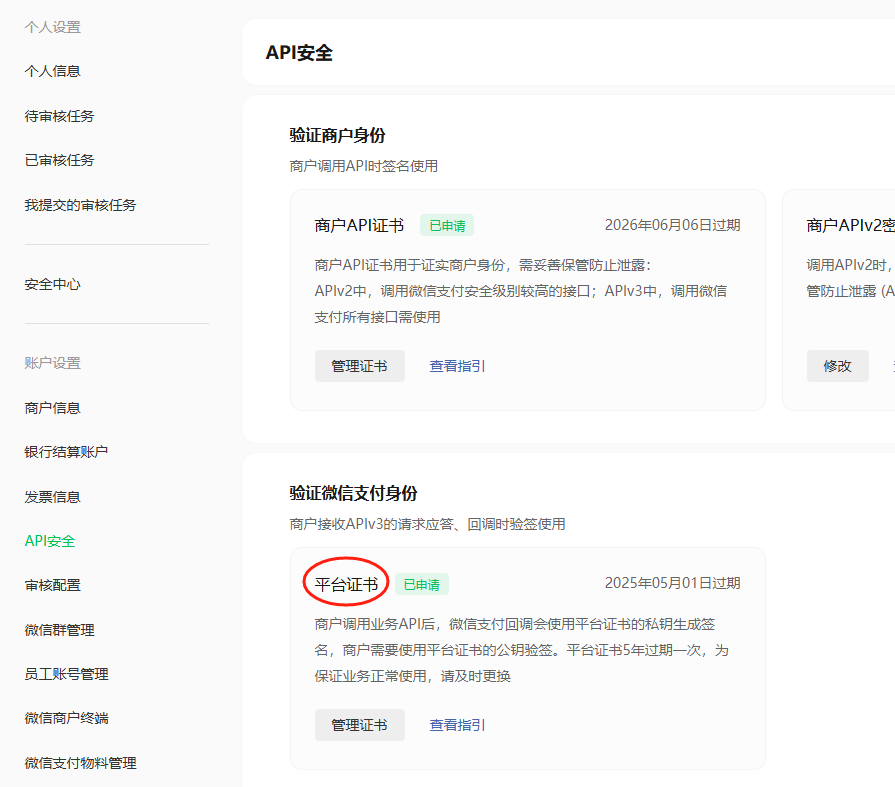Screen dimensions: 895x787
Task: Open 查看指引 link in 平台证书 card
Action: pos(457,725)
